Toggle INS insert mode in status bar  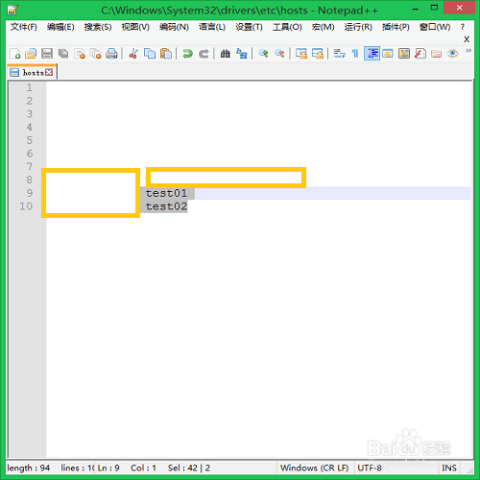tap(449, 468)
